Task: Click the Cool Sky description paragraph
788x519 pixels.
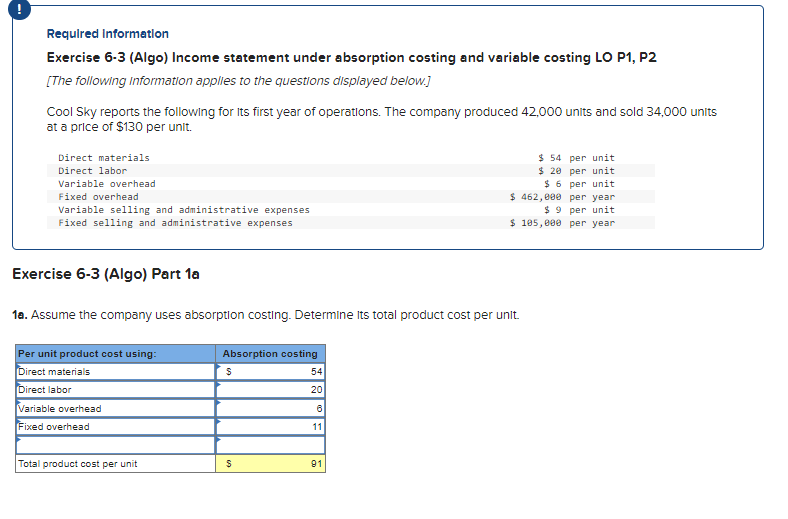Action: [x=382, y=119]
